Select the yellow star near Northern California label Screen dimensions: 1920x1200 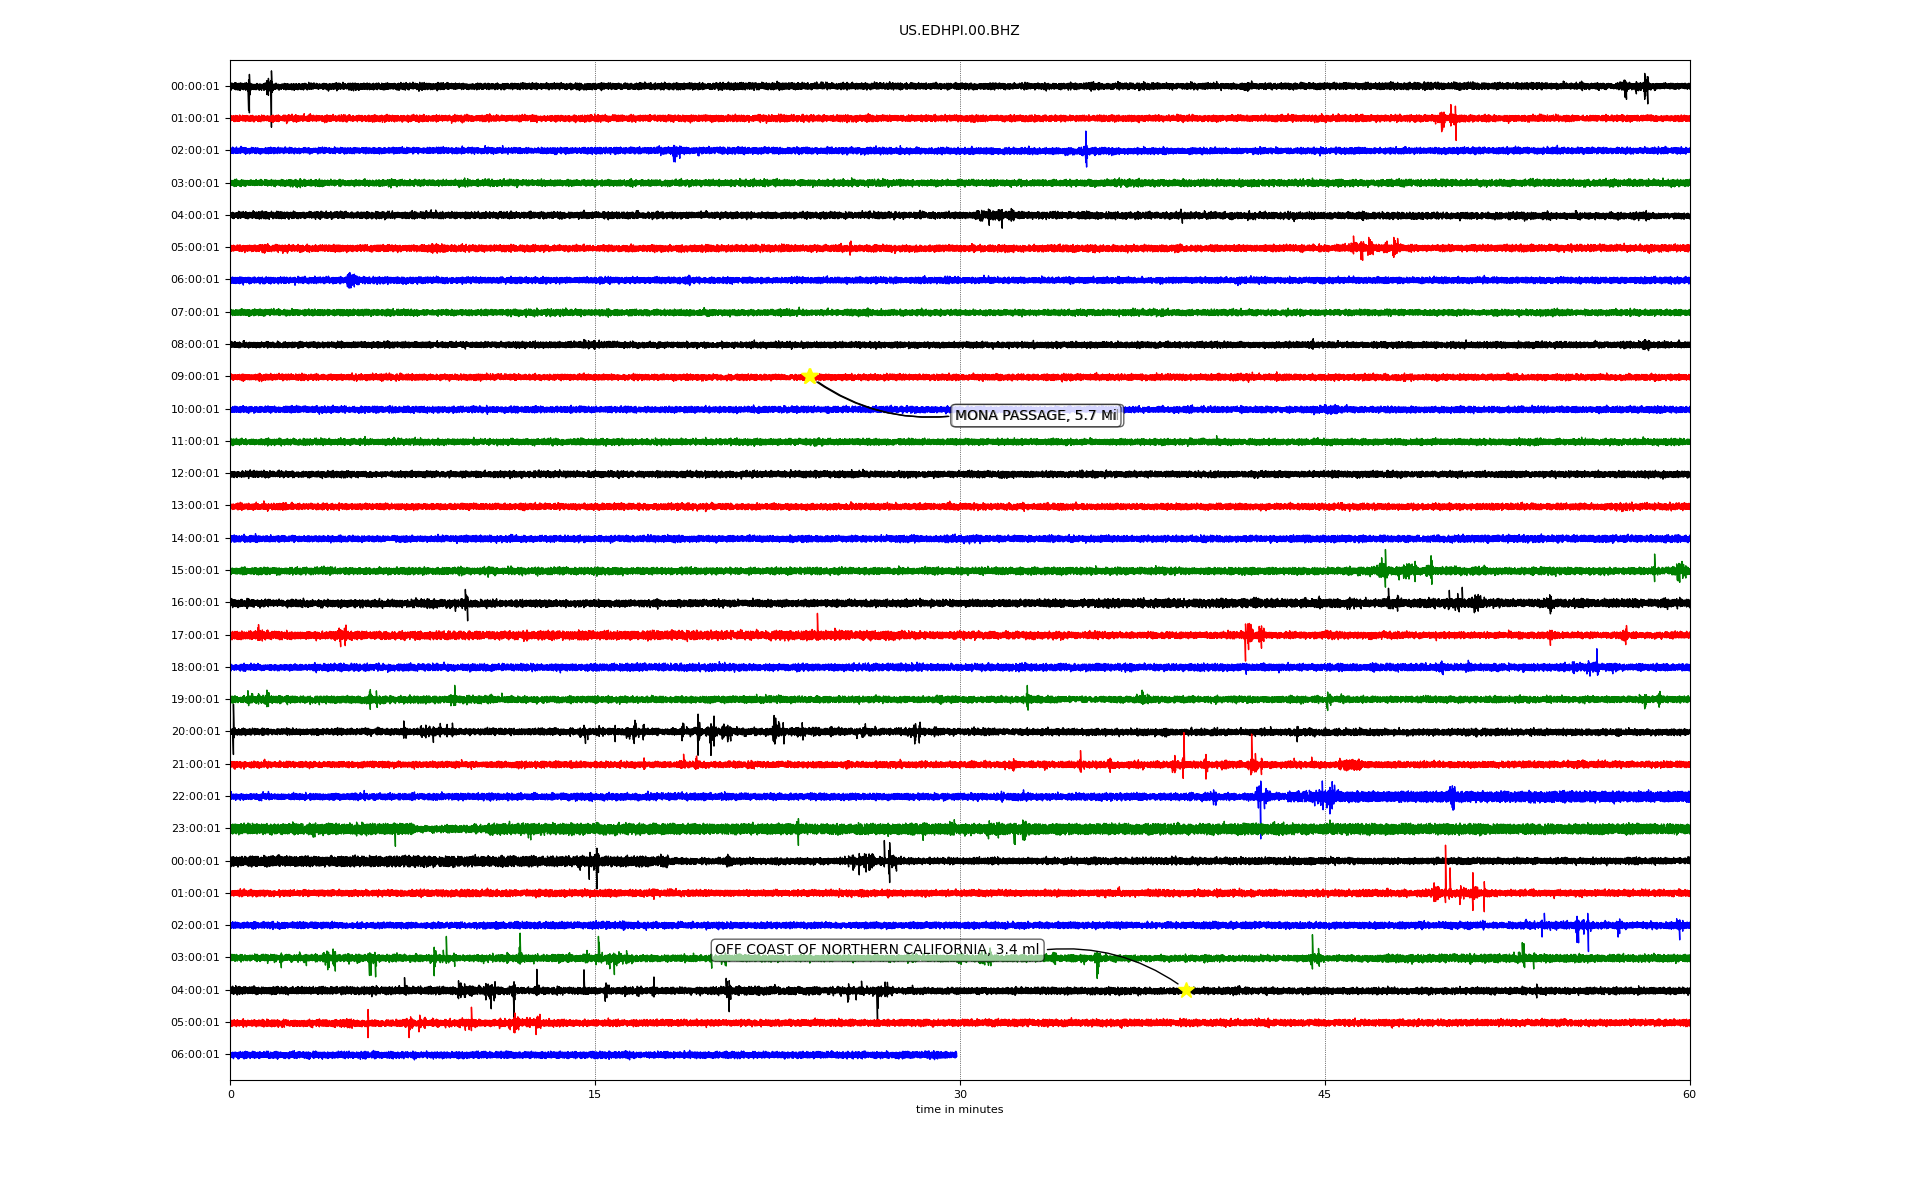pos(1186,990)
